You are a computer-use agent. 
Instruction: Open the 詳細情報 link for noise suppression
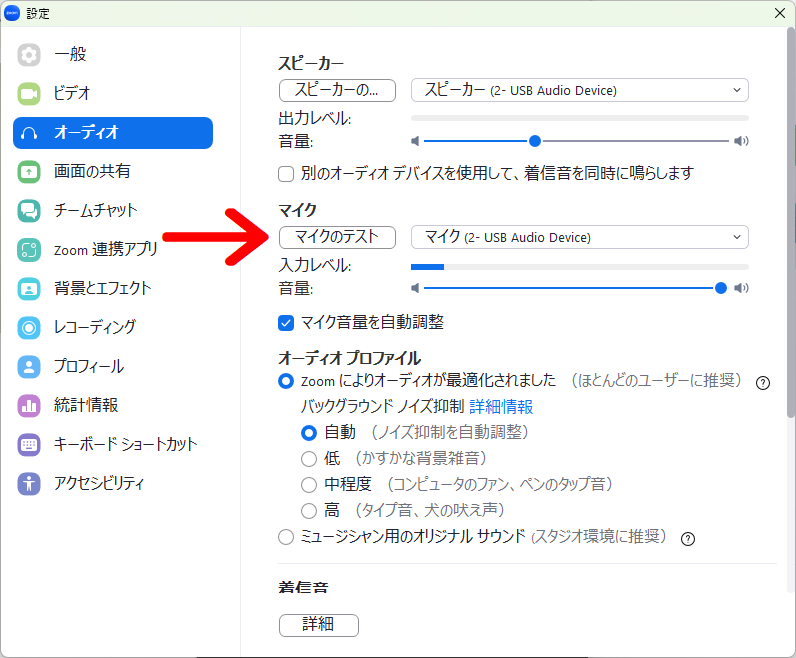(x=501, y=407)
